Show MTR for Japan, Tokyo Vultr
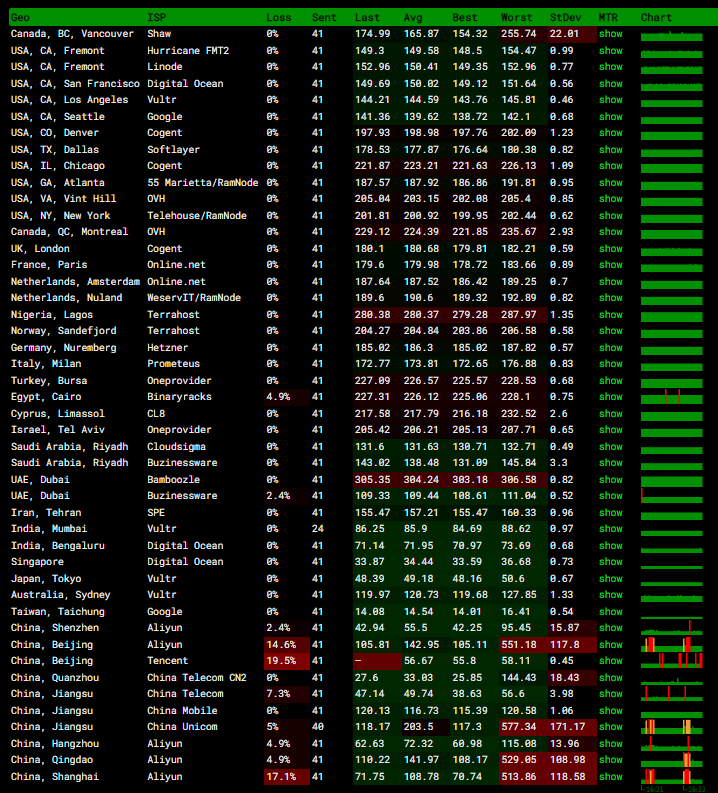This screenshot has height=793, width=718. pos(610,579)
